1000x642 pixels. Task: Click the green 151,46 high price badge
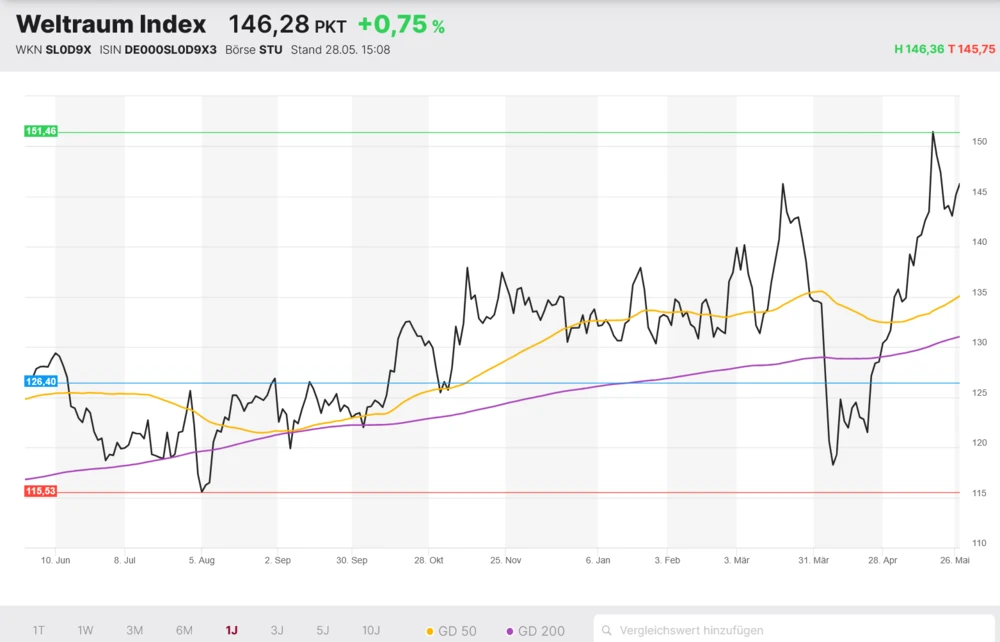pos(41,130)
